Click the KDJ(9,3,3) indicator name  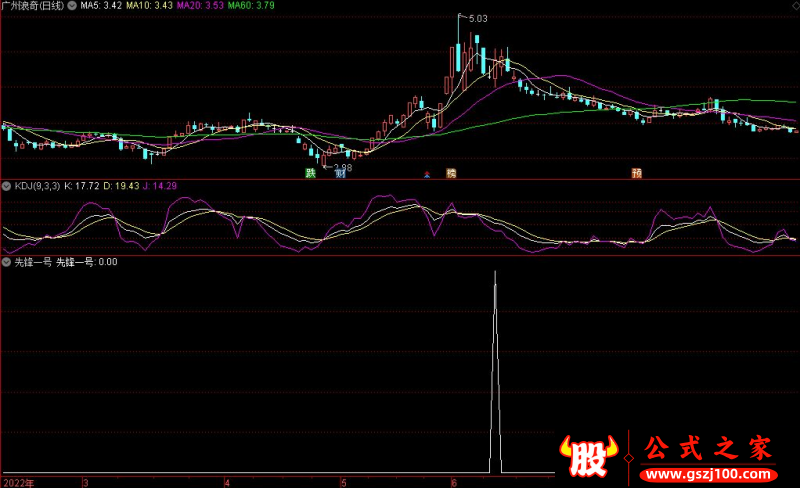37,186
